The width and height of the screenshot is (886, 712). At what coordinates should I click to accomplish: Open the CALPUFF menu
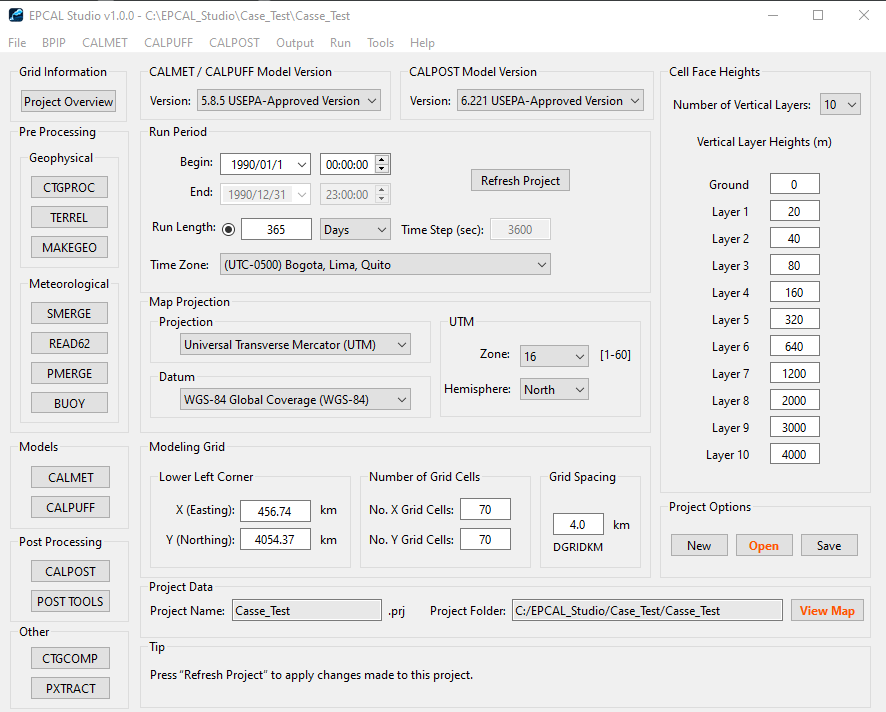coord(168,43)
